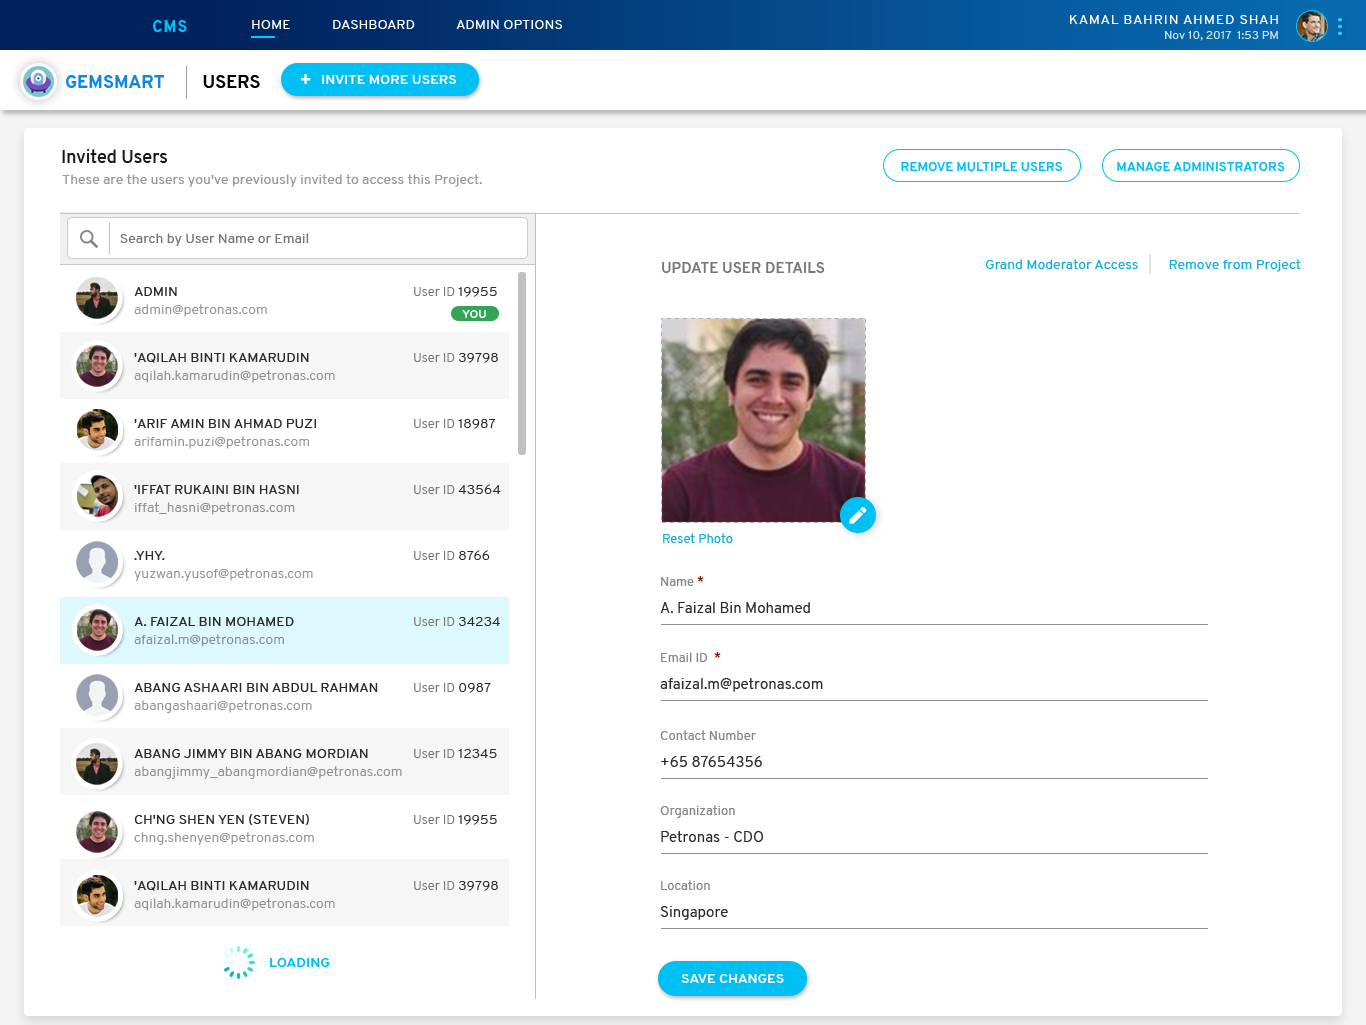Click the pencil edit photo icon

pos(857,515)
